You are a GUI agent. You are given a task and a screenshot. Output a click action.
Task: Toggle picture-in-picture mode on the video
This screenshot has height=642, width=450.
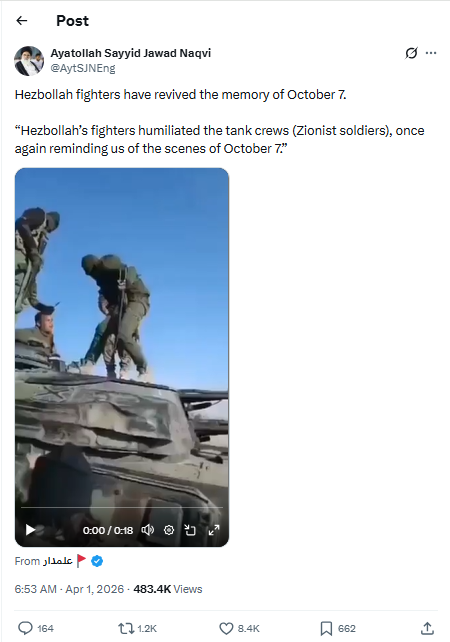click(190, 530)
